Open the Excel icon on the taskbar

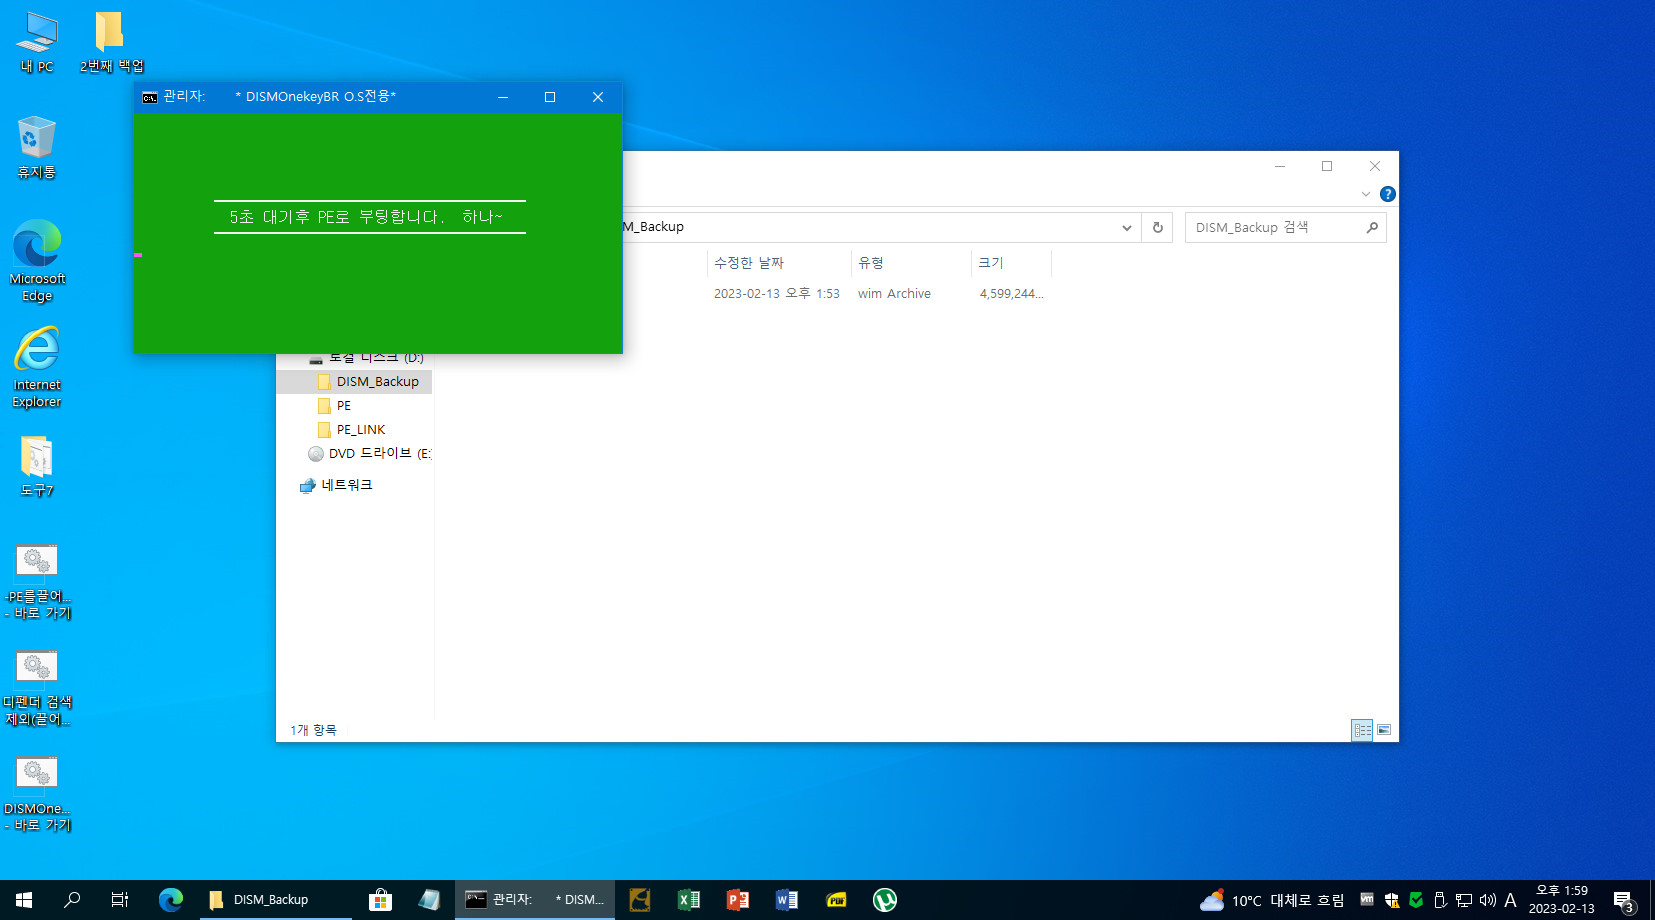pos(689,900)
